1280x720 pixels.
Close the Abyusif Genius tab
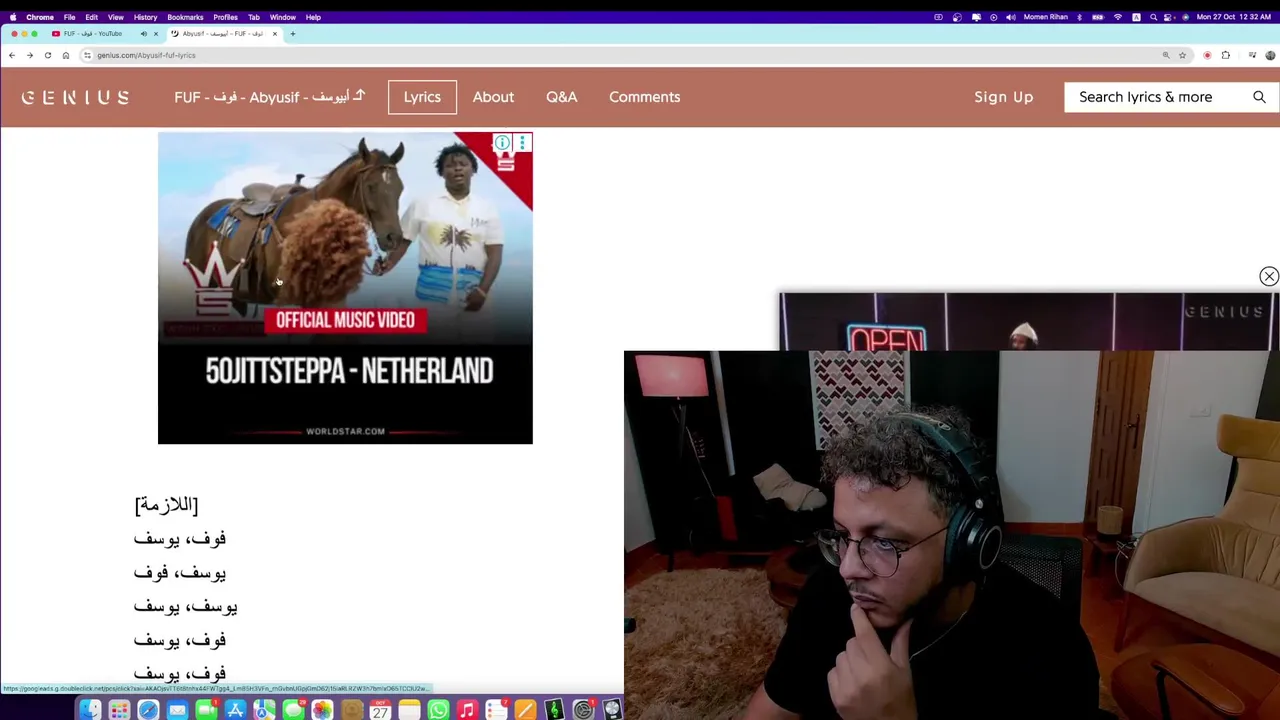(x=274, y=34)
